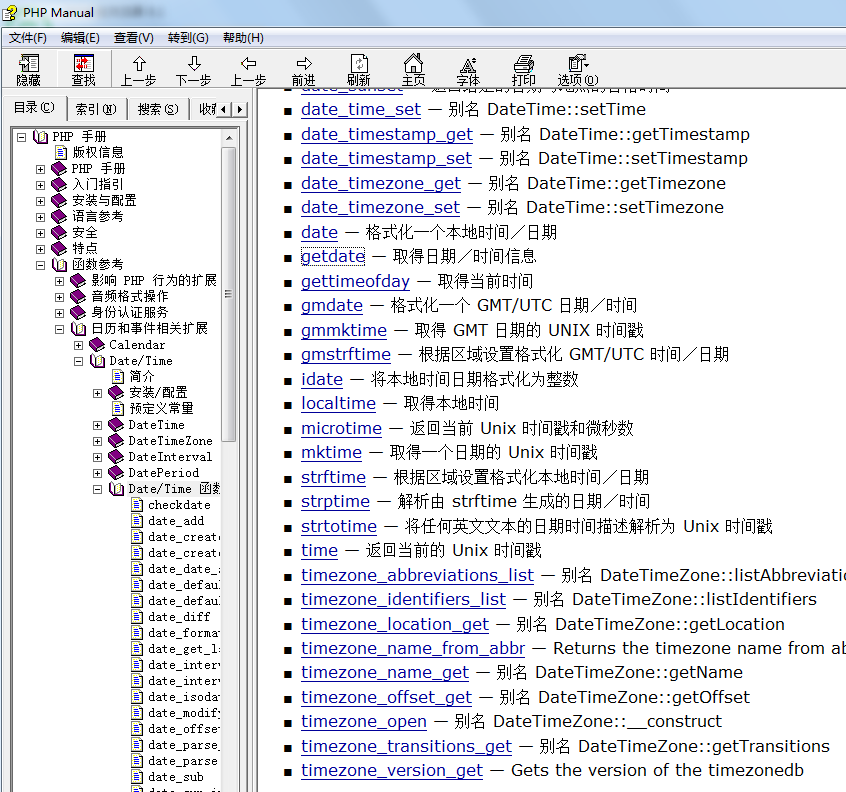Click the 隐藏 (hide pane) toolbar icon
The image size is (846, 792).
(29, 69)
